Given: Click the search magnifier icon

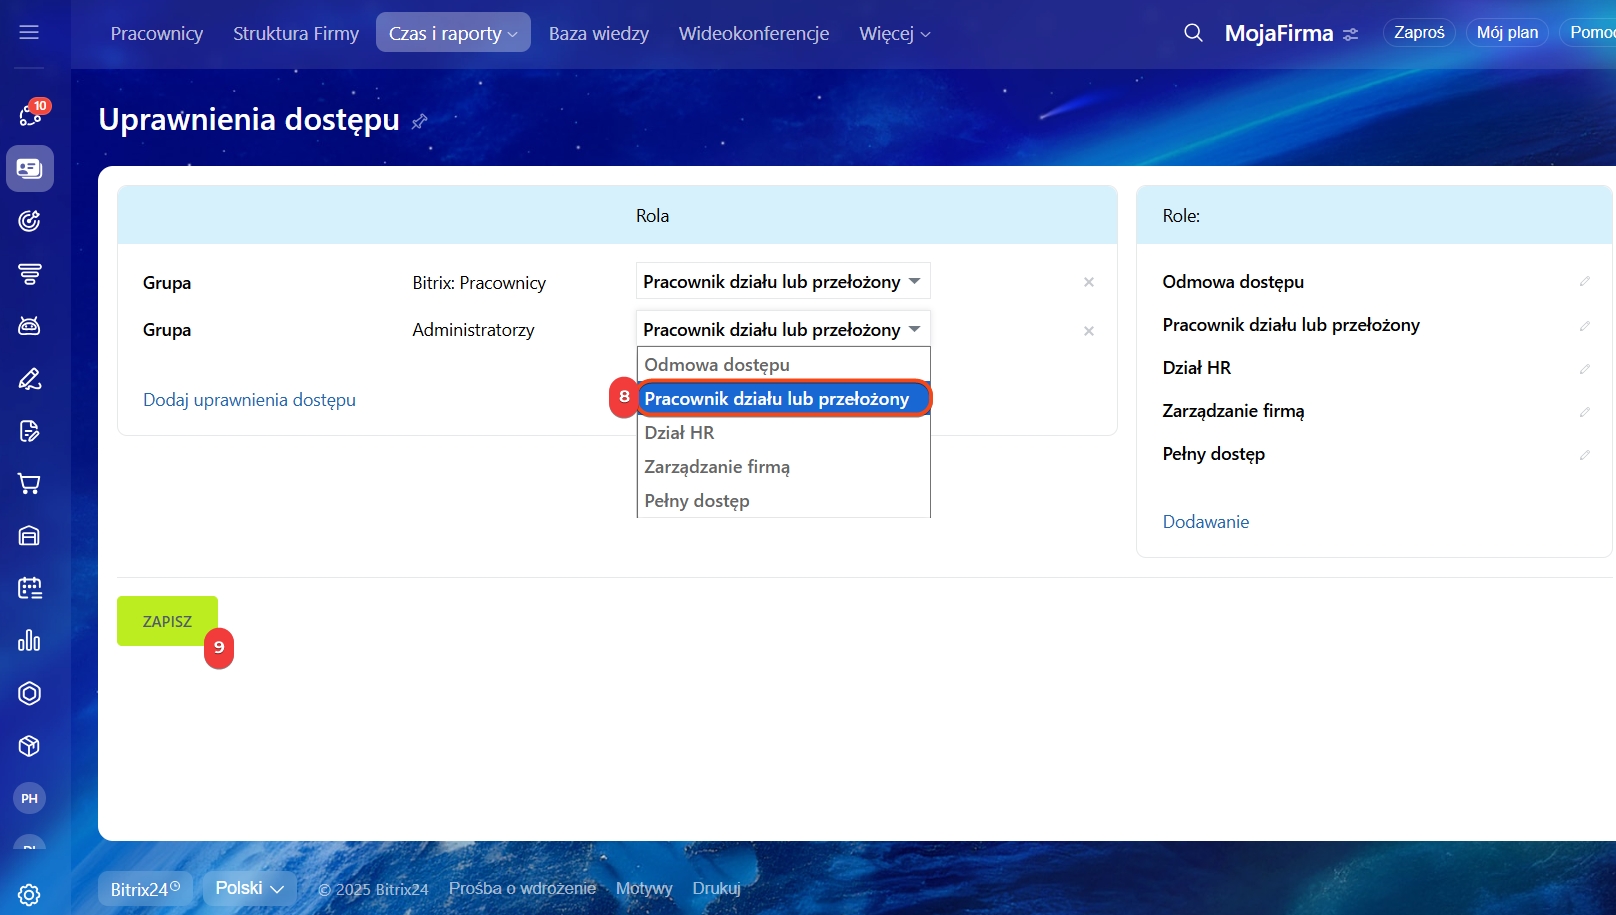Looking at the screenshot, I should coord(1193,33).
